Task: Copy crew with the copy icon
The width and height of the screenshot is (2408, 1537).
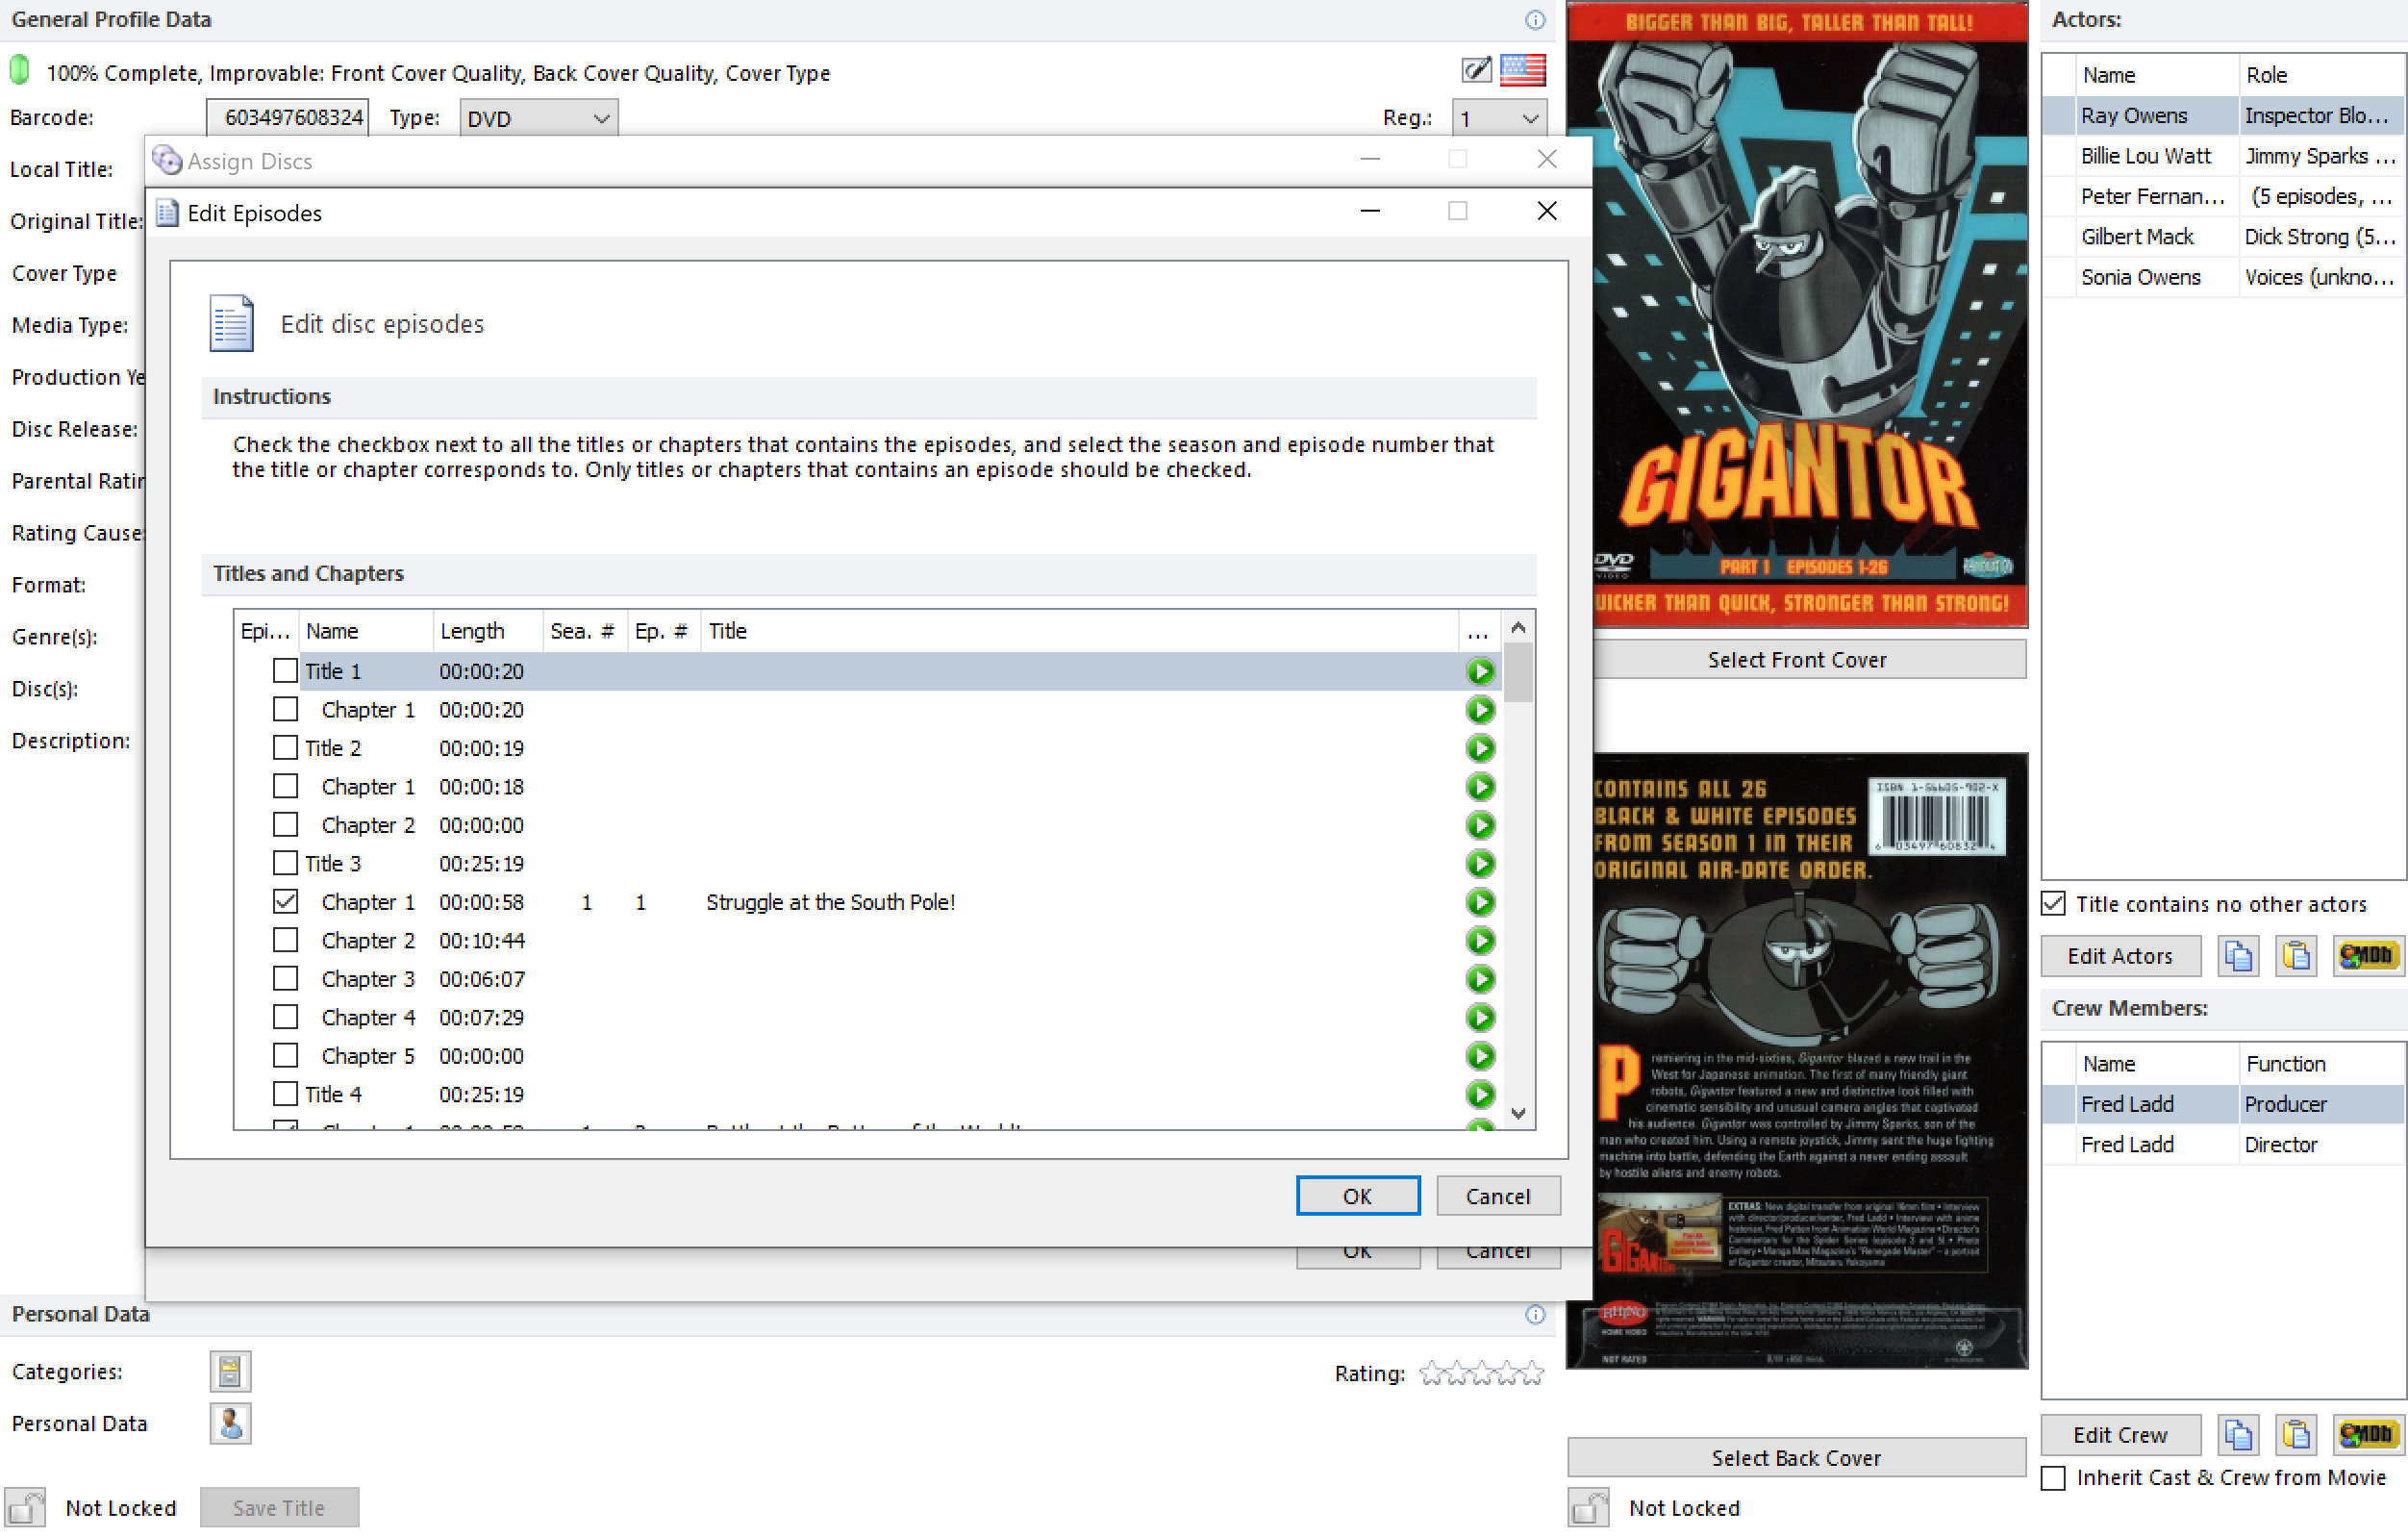Action: pyautogui.click(x=2238, y=1435)
